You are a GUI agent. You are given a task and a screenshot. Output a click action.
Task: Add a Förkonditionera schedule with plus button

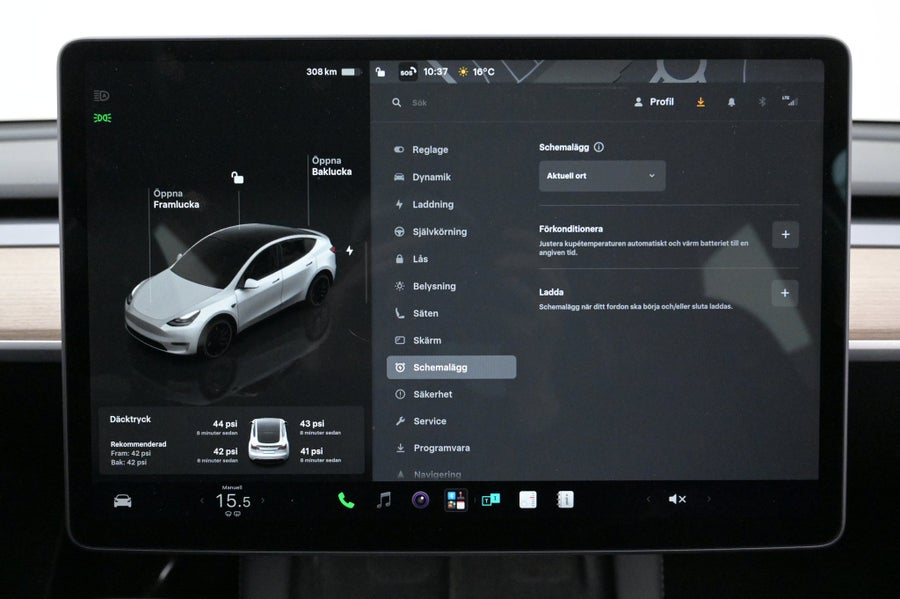coord(785,235)
